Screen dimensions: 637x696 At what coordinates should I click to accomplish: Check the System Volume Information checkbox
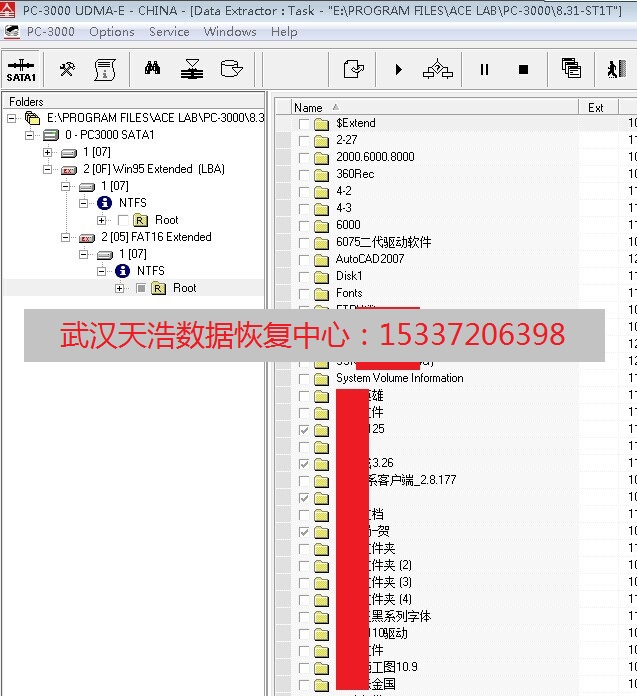click(x=304, y=379)
